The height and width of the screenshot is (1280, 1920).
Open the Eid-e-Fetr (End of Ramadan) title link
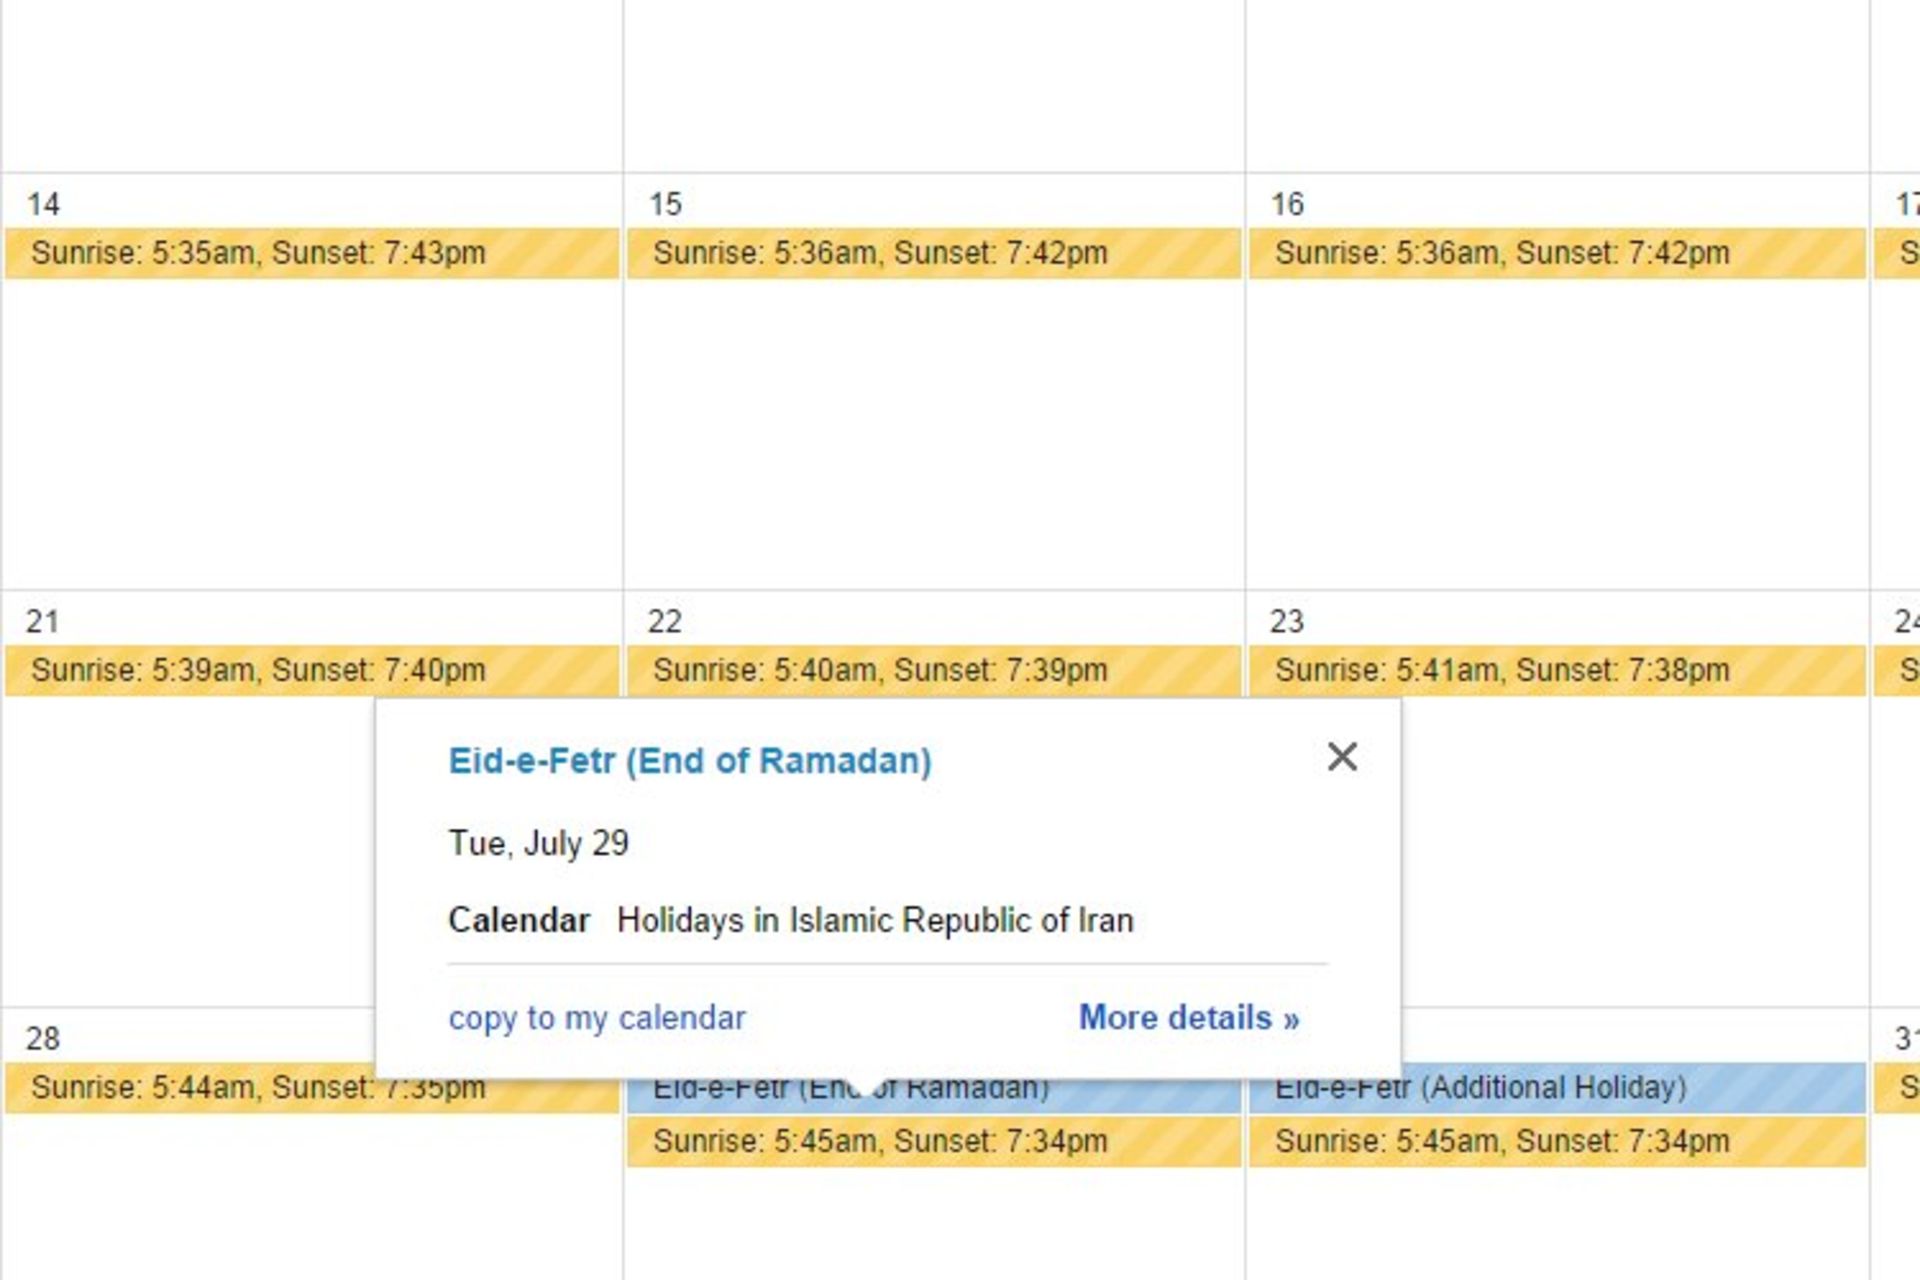[689, 761]
